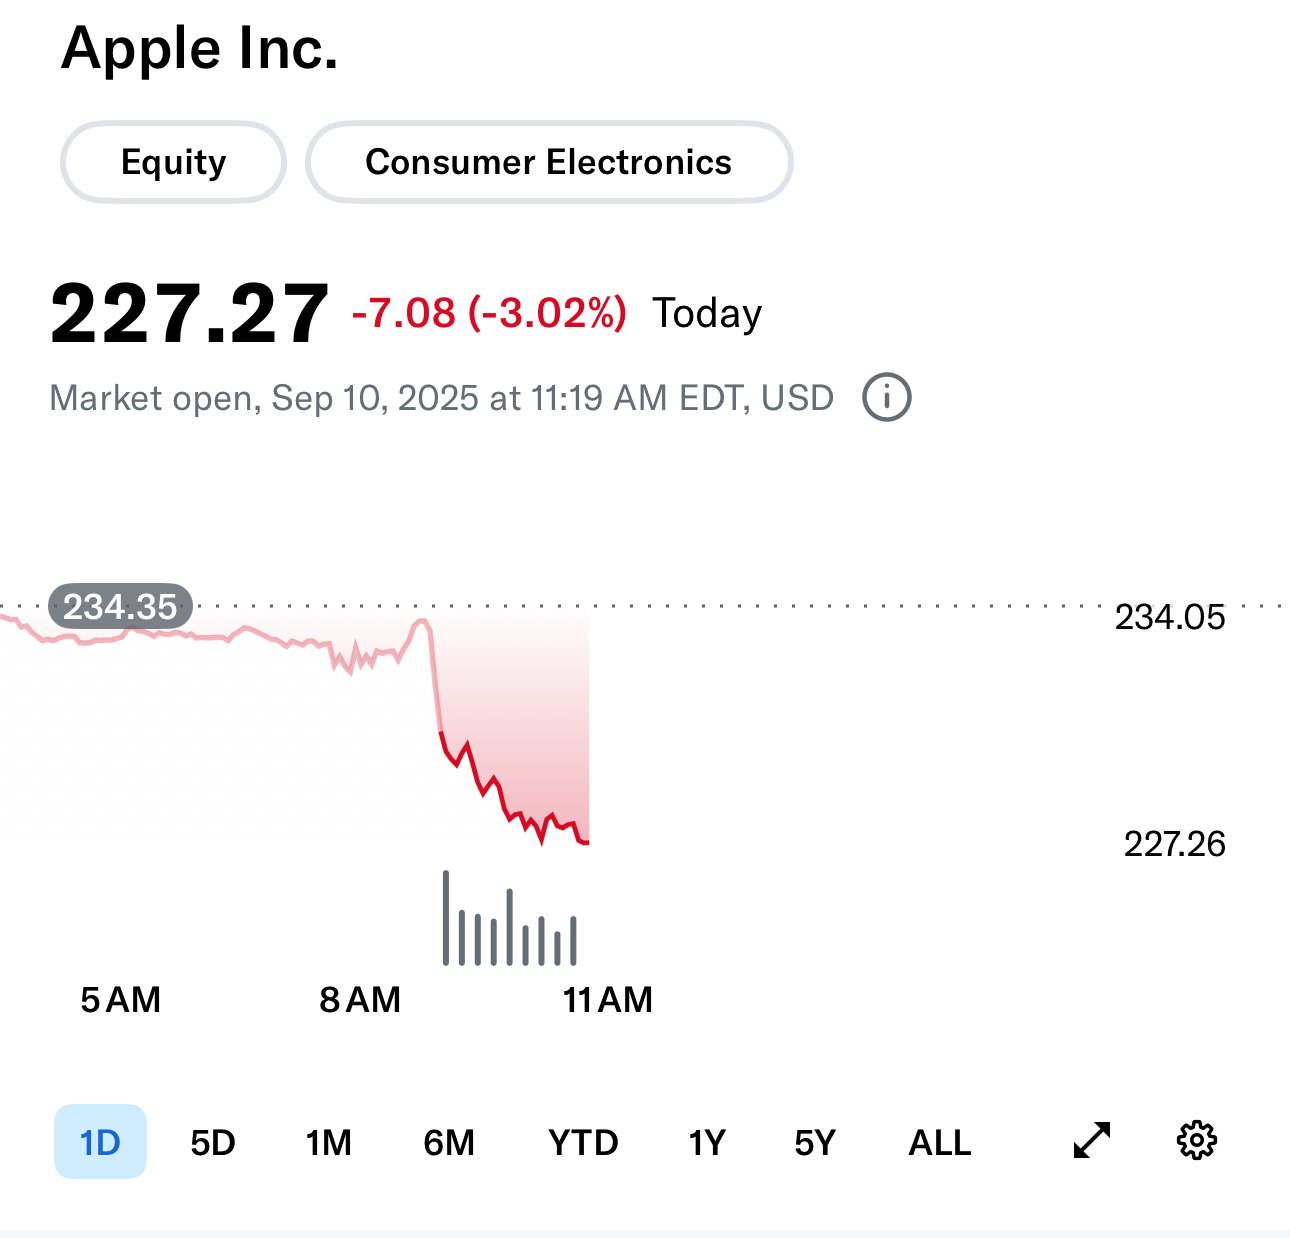Click the Apple Inc. title
Image resolution: width=1290 pixels, height=1238 pixels.
coord(200,48)
